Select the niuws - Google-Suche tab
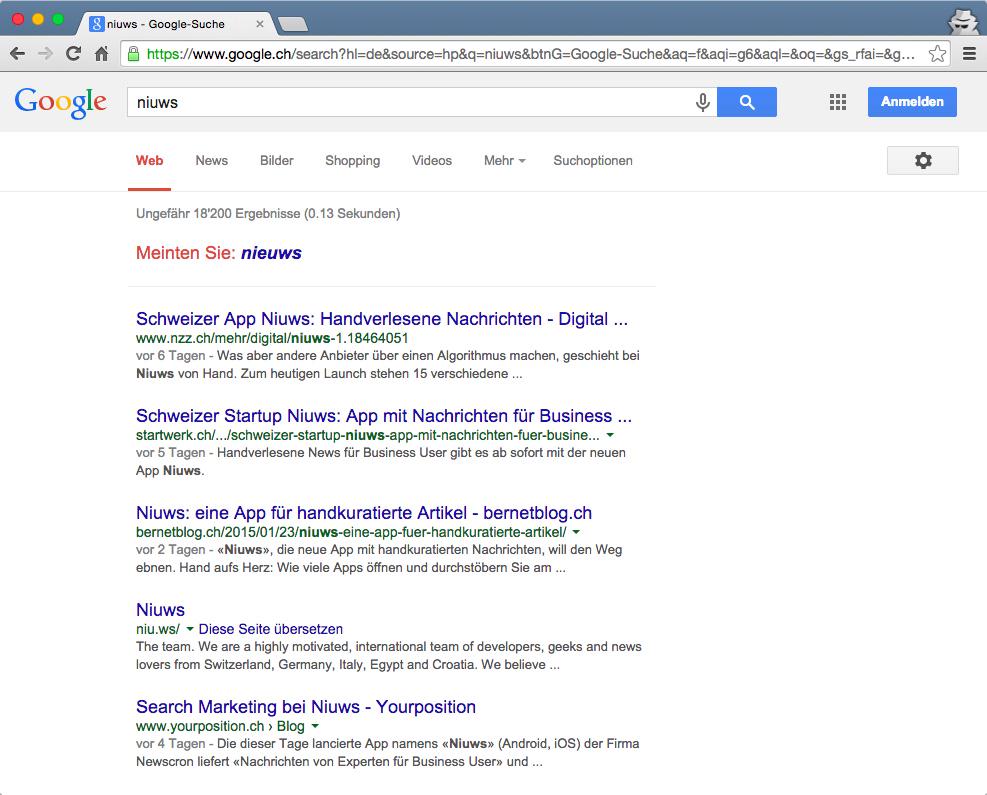Viewport: 987px width, 795px height. [175, 24]
